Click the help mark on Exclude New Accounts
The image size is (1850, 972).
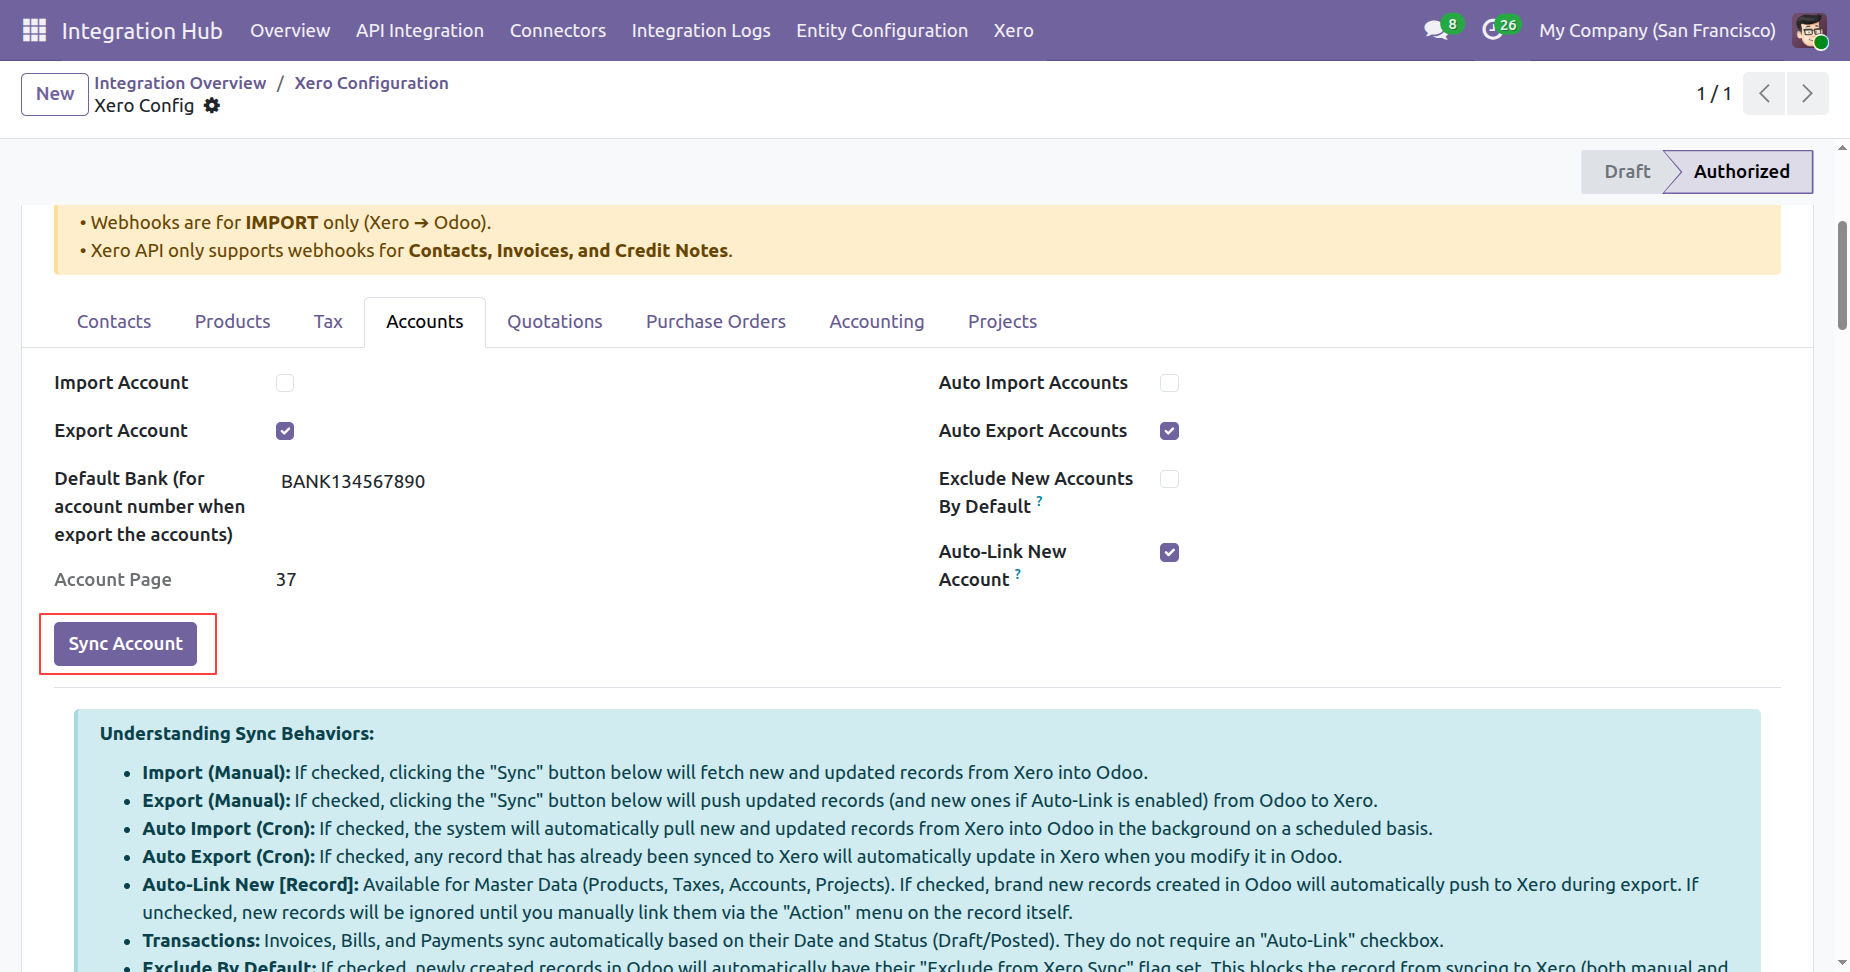[x=1040, y=500]
